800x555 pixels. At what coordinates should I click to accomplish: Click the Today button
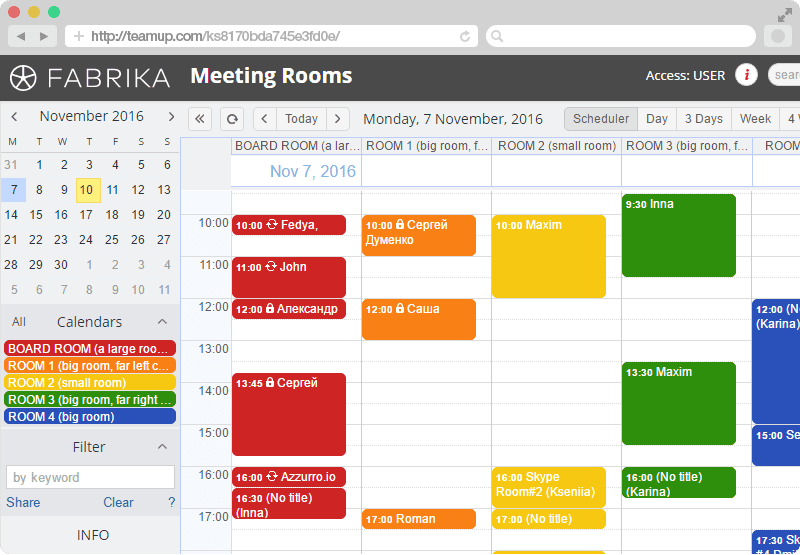pos(302,119)
